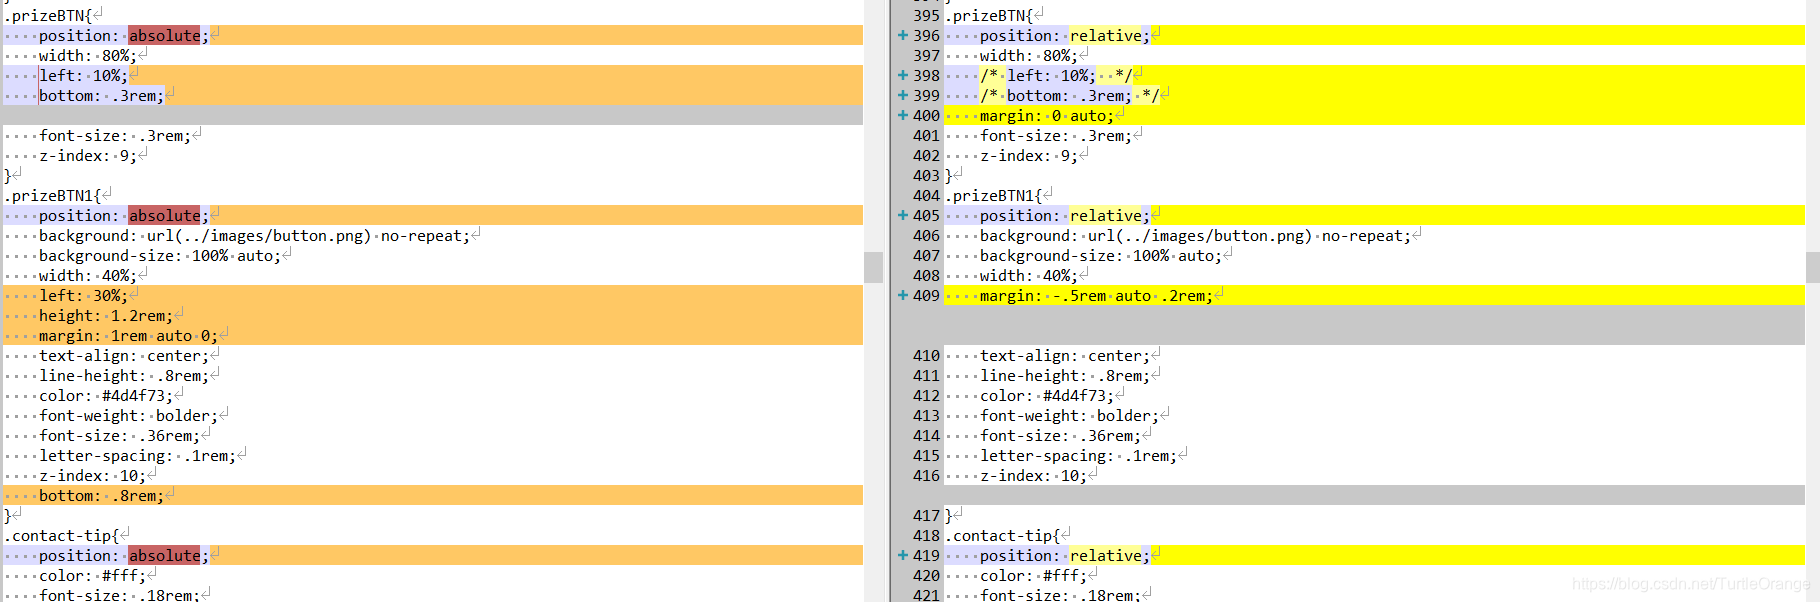
Task: Click 'width: 80%;' in the left pane
Action: pyautogui.click(x=86, y=55)
